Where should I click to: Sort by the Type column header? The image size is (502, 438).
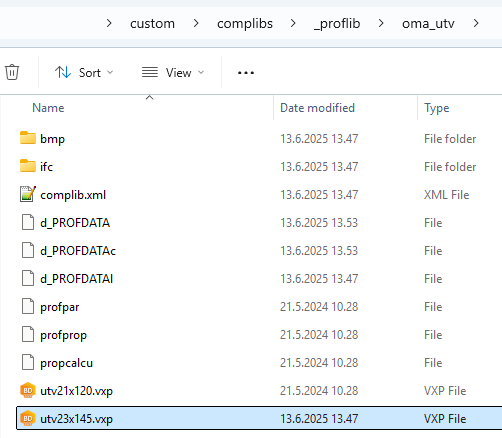point(437,108)
